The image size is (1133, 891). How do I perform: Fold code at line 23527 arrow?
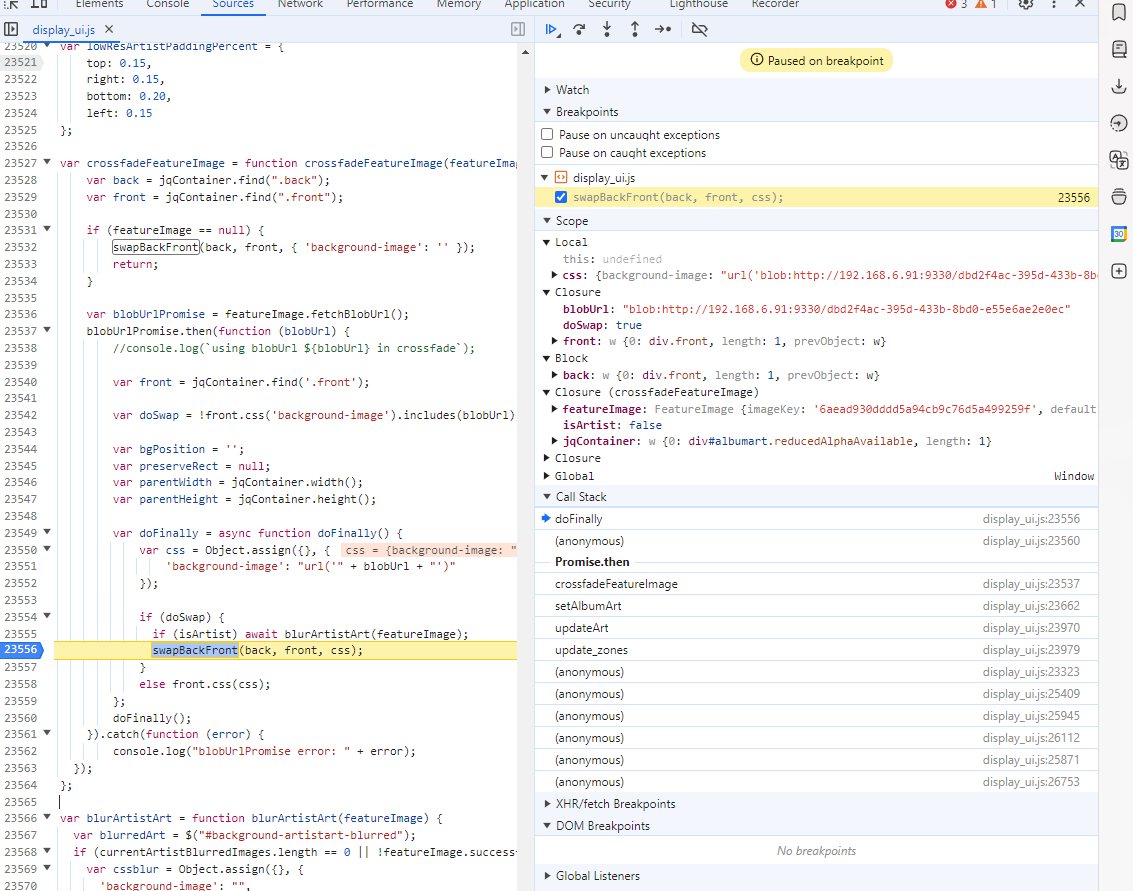47,162
